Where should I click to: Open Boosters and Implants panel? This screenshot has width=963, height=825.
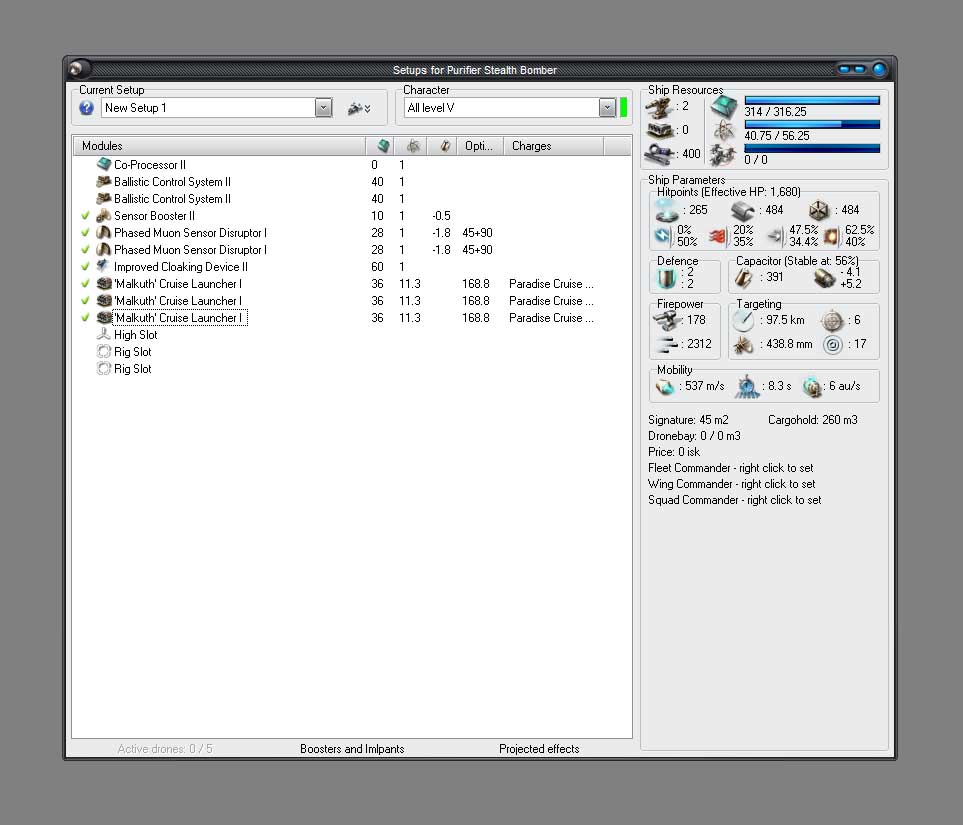[x=352, y=749]
